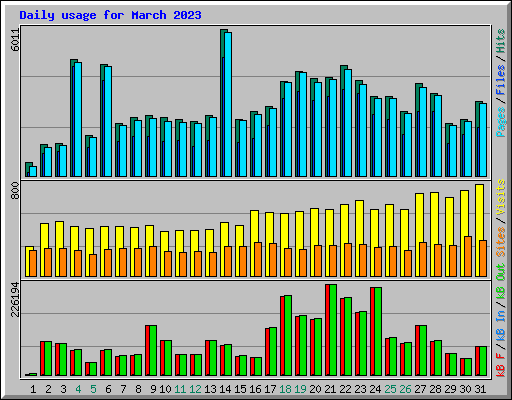
Task: Select day 10 on the x-axis
Action: coord(165,389)
